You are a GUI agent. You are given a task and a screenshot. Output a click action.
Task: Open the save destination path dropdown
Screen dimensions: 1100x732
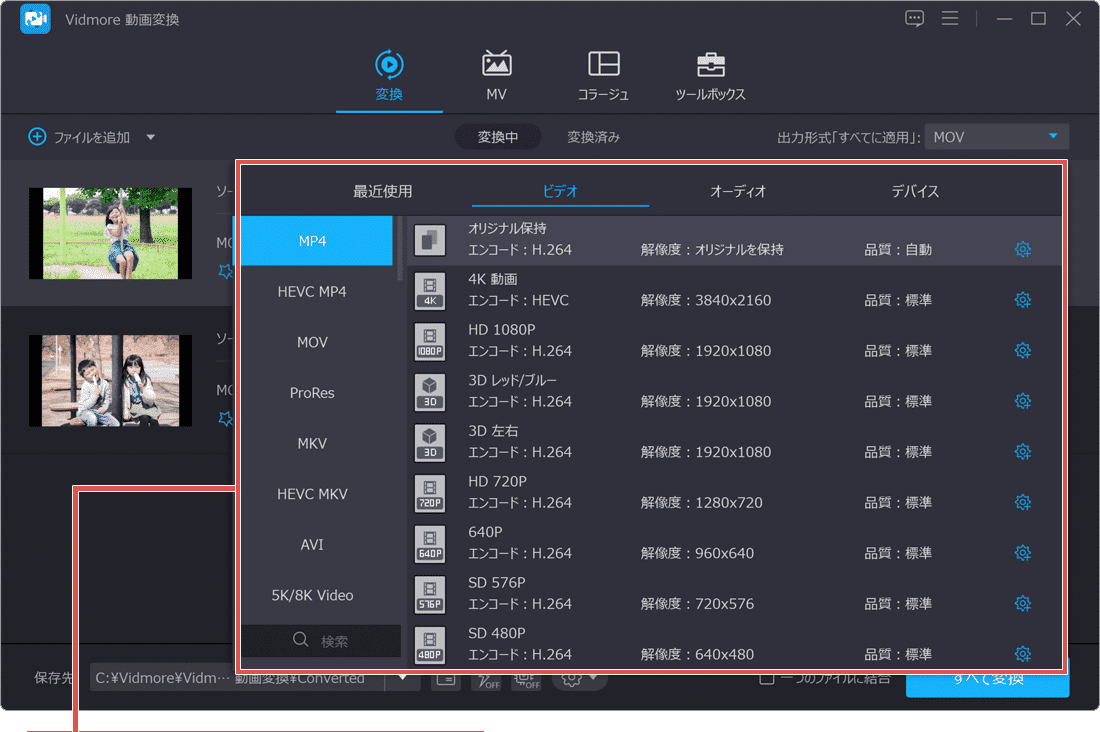403,677
